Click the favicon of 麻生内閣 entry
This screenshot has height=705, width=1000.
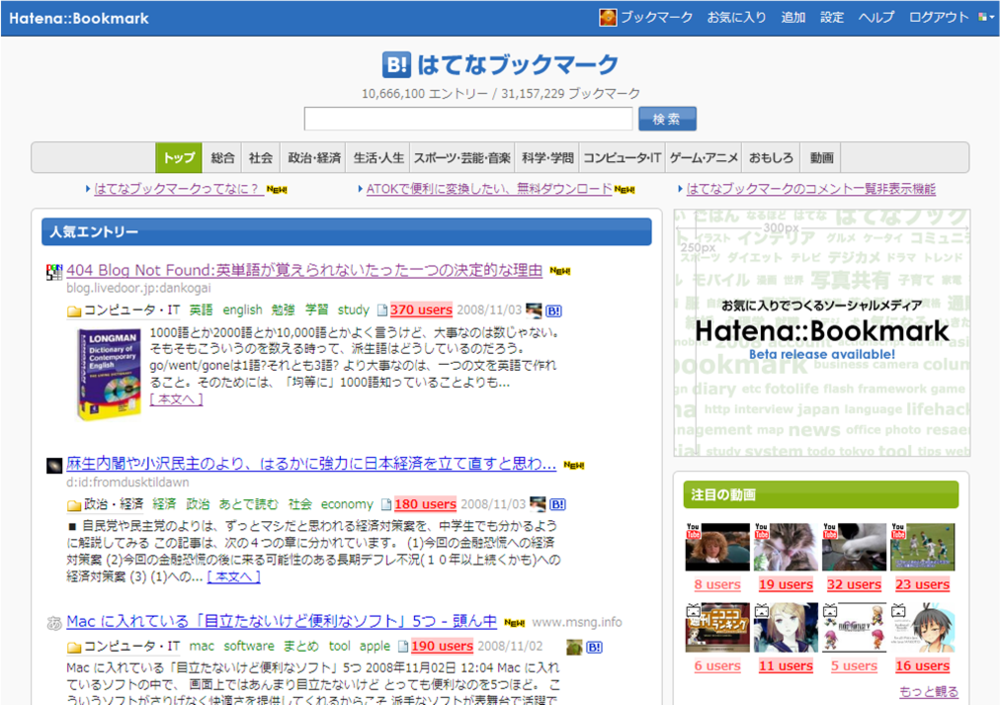tap(54, 465)
